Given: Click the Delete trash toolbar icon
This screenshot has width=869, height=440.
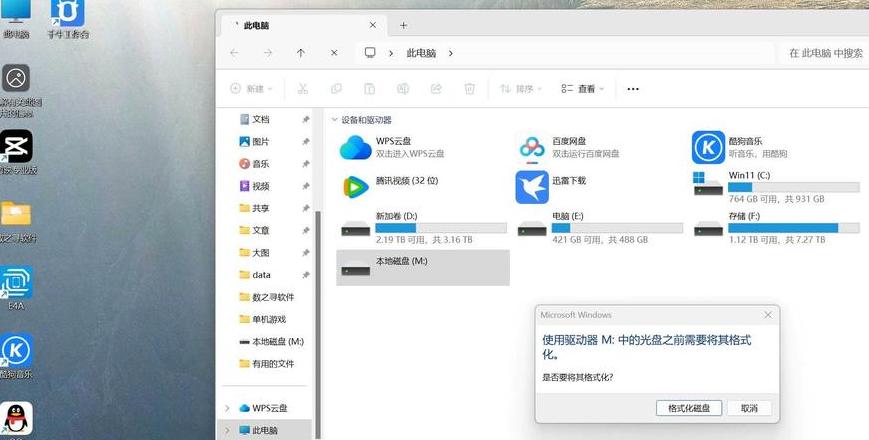Looking at the screenshot, I should (469, 89).
